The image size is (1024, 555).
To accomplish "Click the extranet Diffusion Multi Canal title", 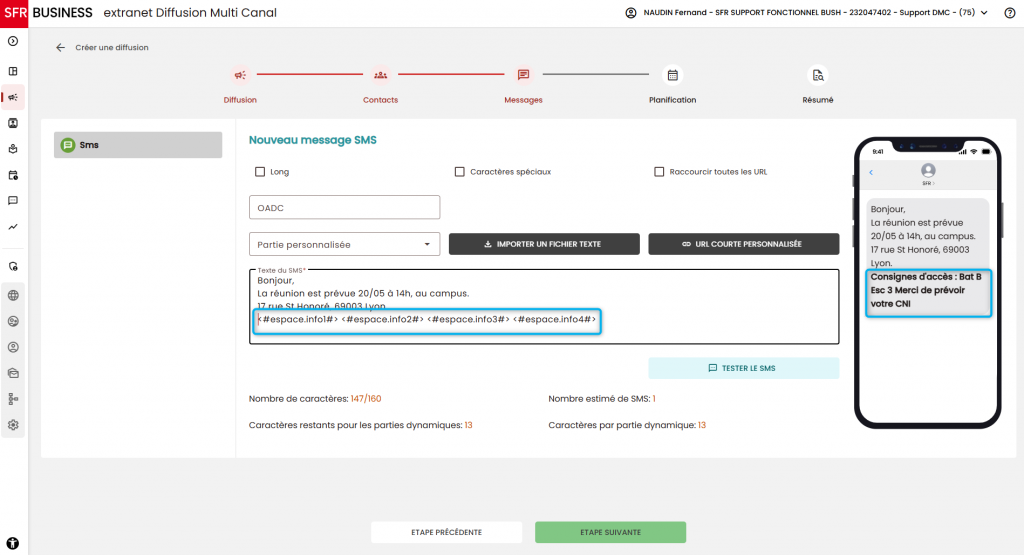I will tap(190, 12).
